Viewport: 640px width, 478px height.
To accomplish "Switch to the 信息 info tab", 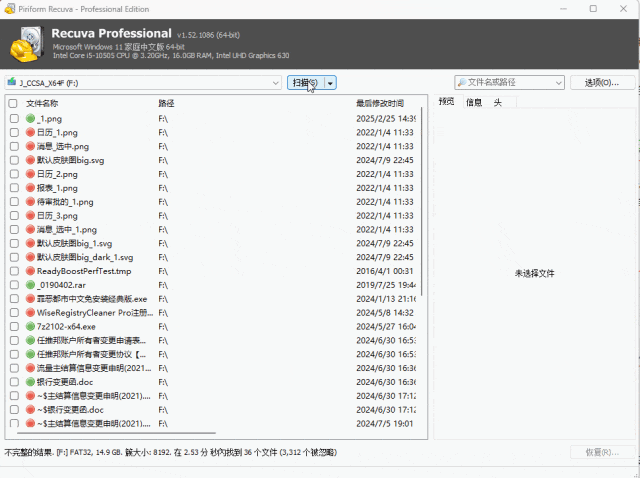I will click(x=474, y=102).
